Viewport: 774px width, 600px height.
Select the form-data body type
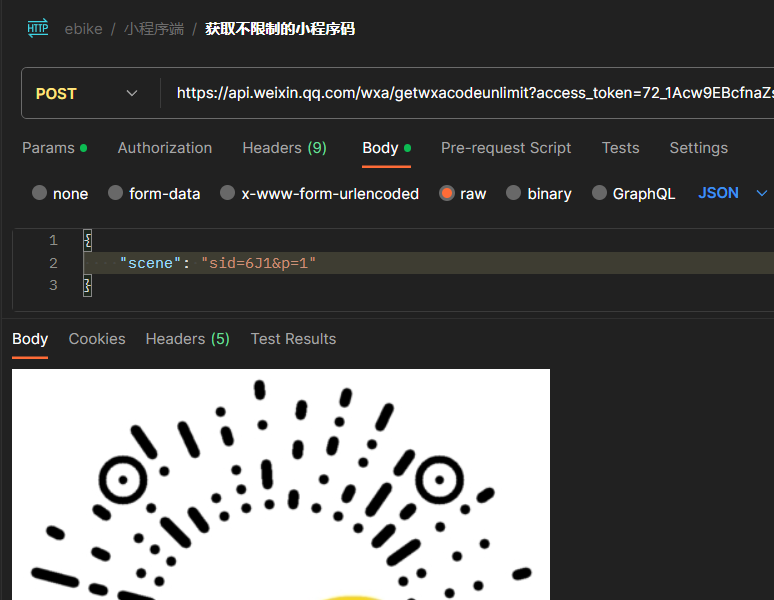pyautogui.click(x=155, y=193)
